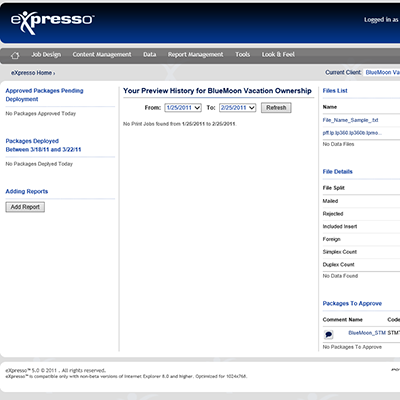Expand the From date dropdown
The width and height of the screenshot is (400, 400).
[x=183, y=108]
